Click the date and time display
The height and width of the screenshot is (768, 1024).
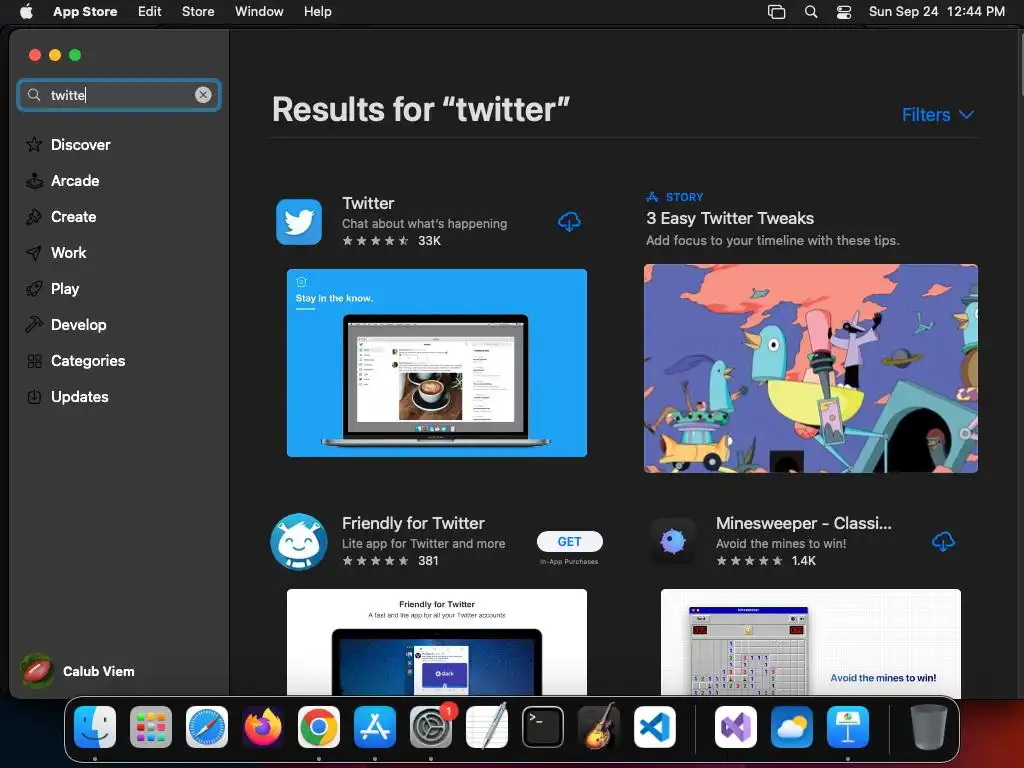tap(936, 11)
